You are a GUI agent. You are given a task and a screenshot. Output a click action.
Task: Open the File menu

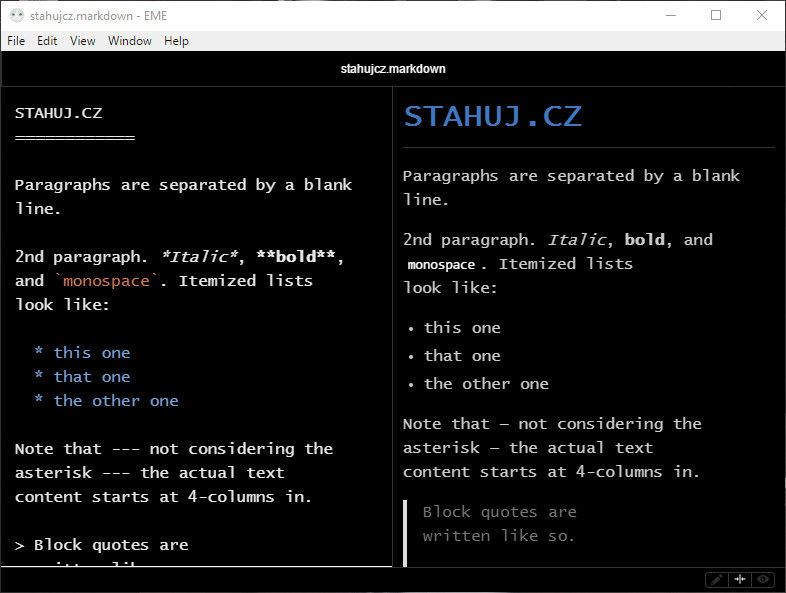16,41
